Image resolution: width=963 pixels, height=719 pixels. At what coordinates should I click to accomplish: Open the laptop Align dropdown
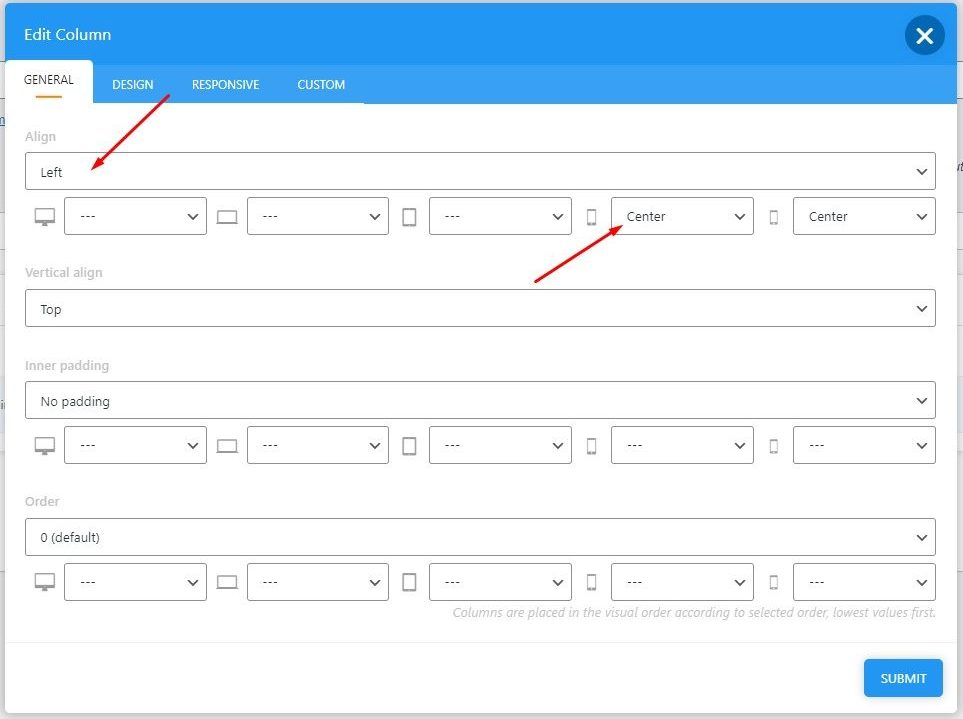[x=318, y=216]
